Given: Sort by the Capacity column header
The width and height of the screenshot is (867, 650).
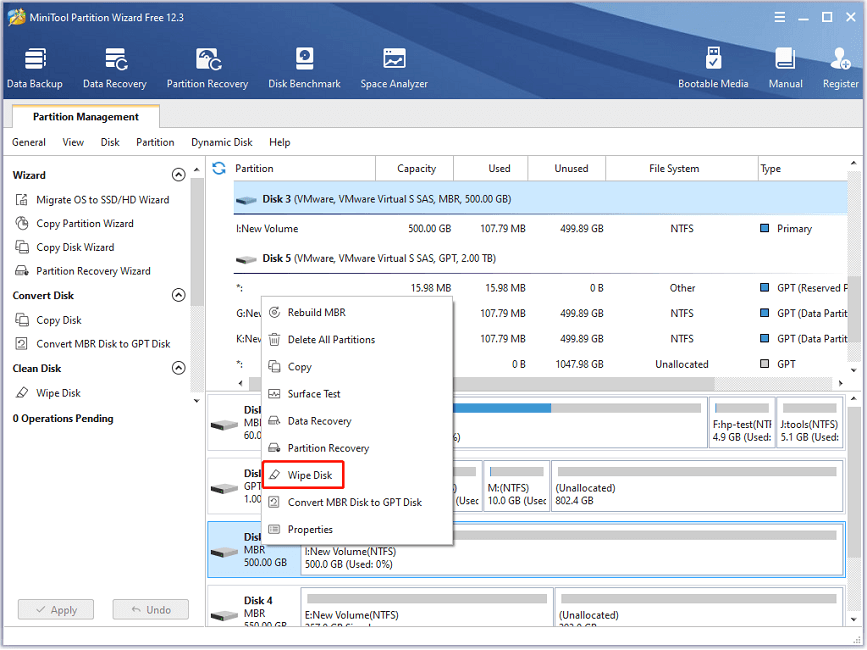Looking at the screenshot, I should [x=416, y=168].
